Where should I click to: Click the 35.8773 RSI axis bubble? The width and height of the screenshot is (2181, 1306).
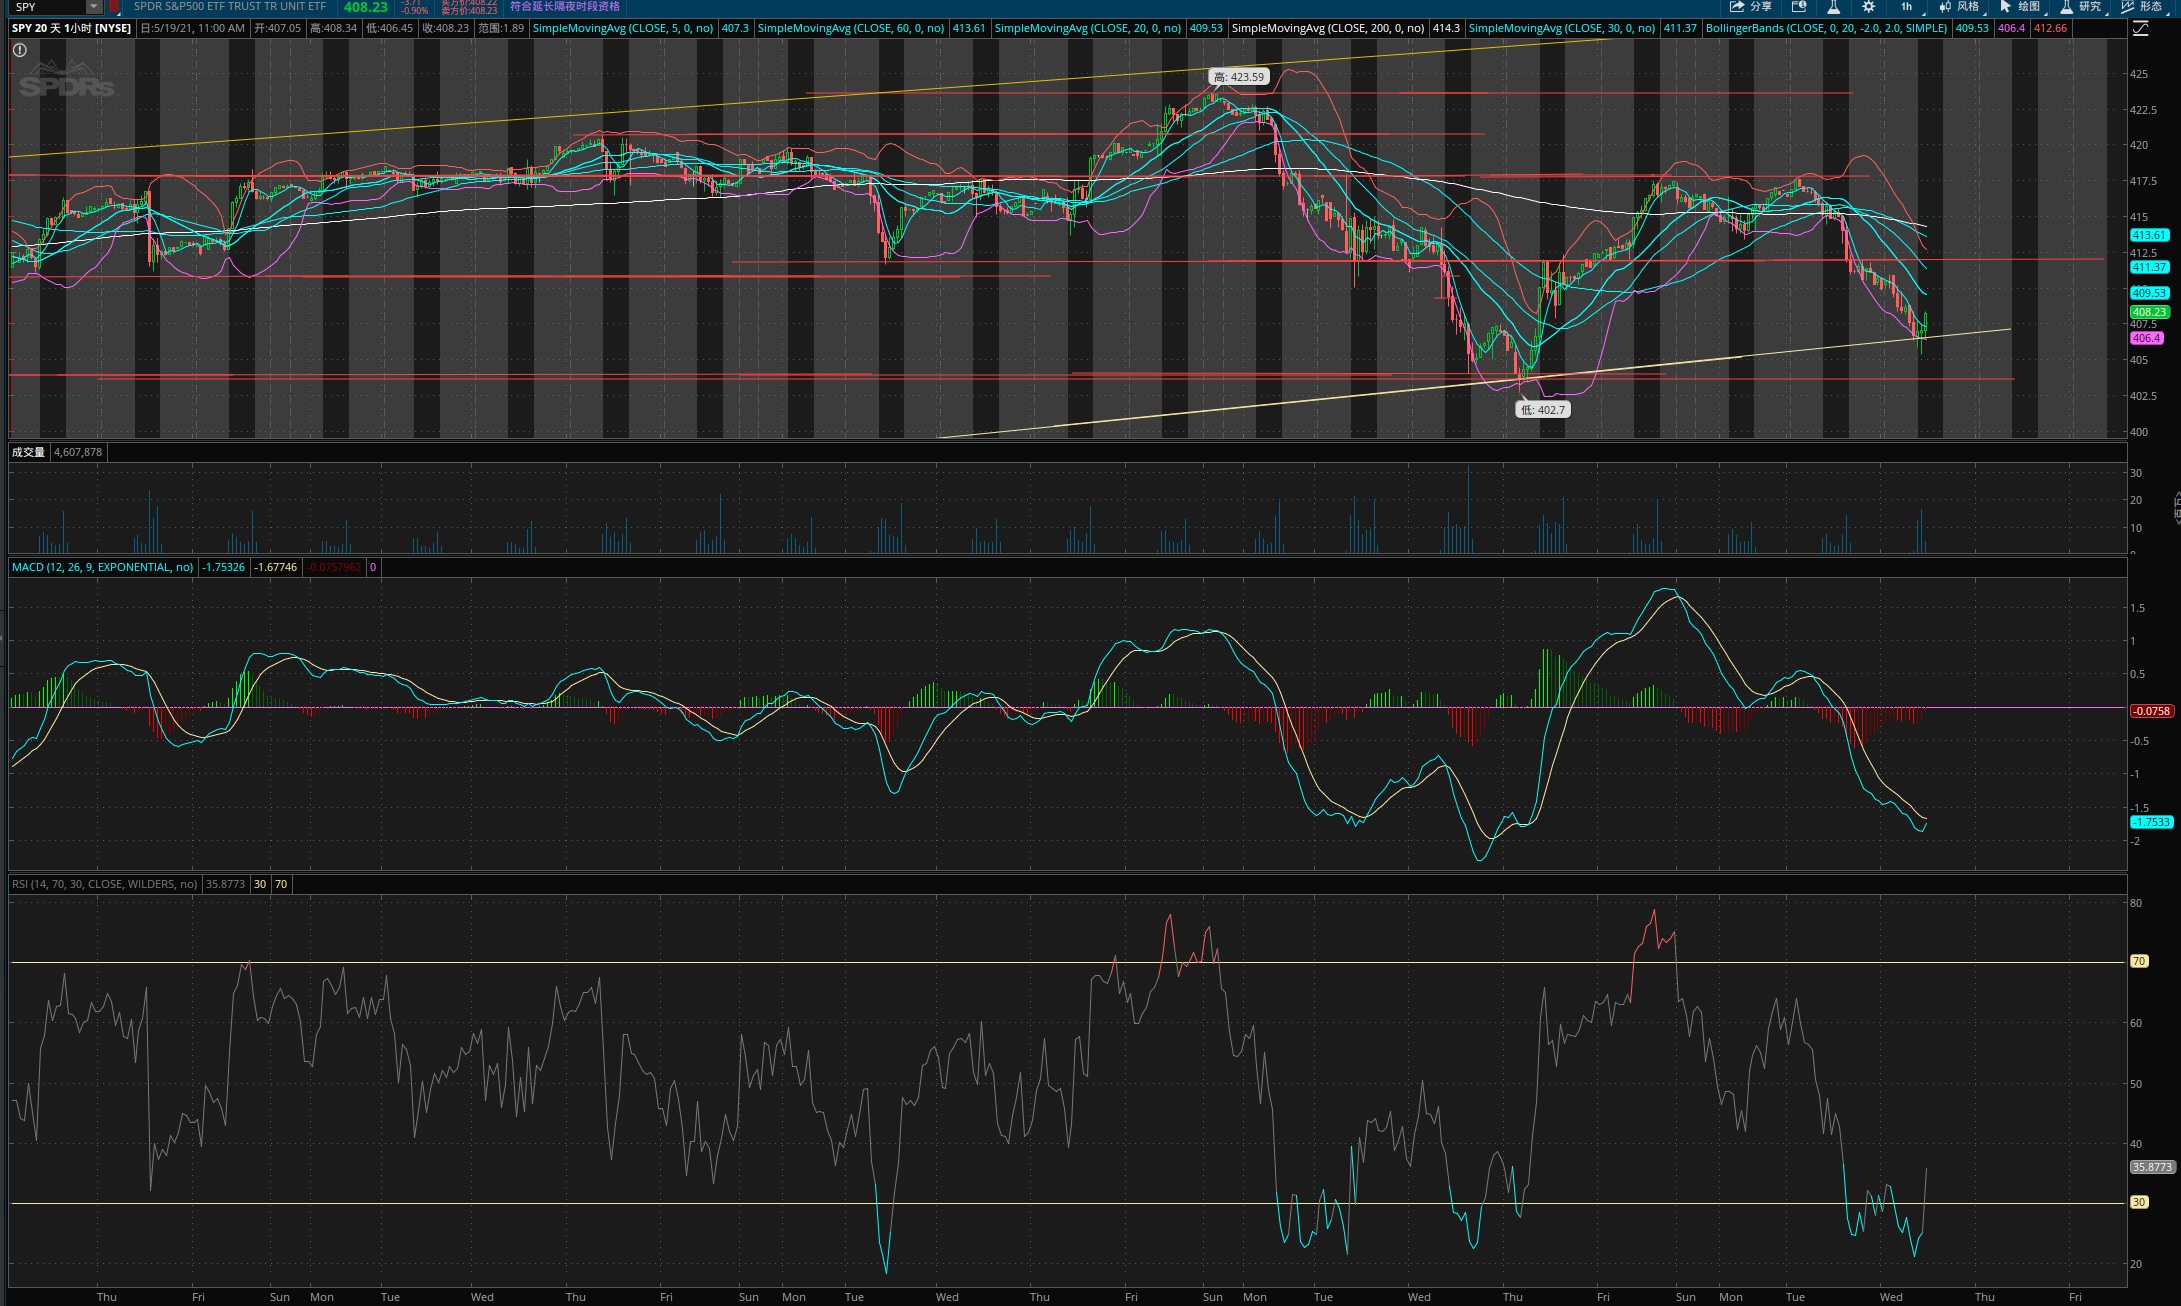[2152, 1167]
